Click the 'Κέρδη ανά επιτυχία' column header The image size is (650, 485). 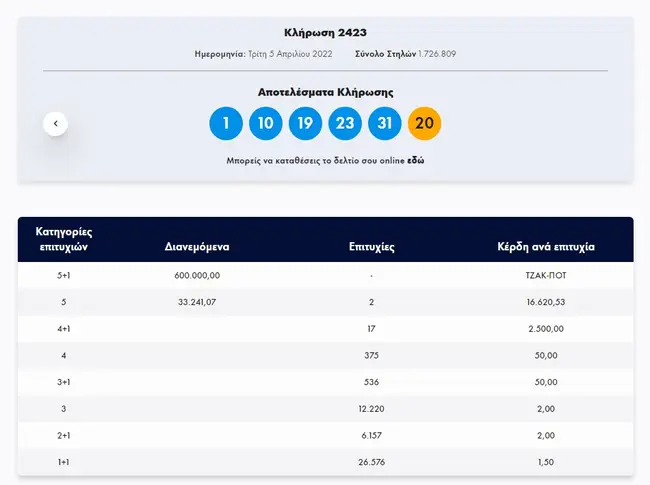546,244
